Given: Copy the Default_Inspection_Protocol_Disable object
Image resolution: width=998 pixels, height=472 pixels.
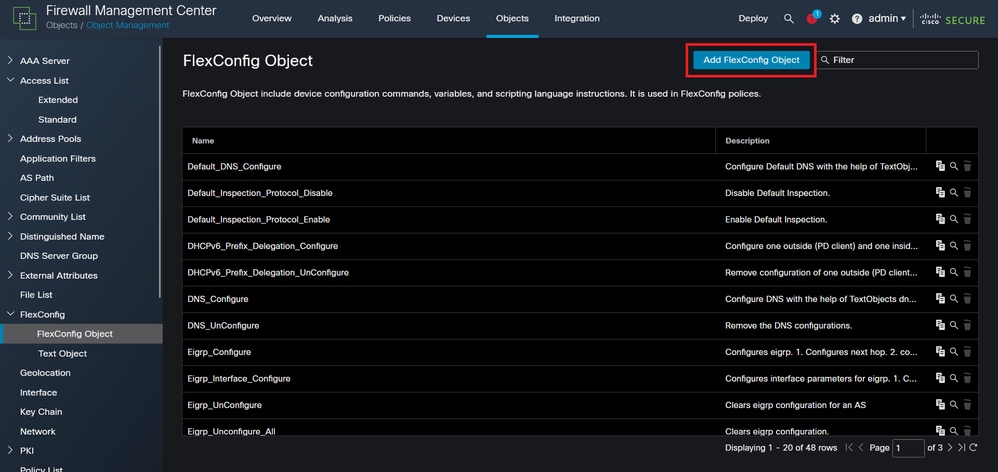Looking at the screenshot, I should pyautogui.click(x=940, y=192).
